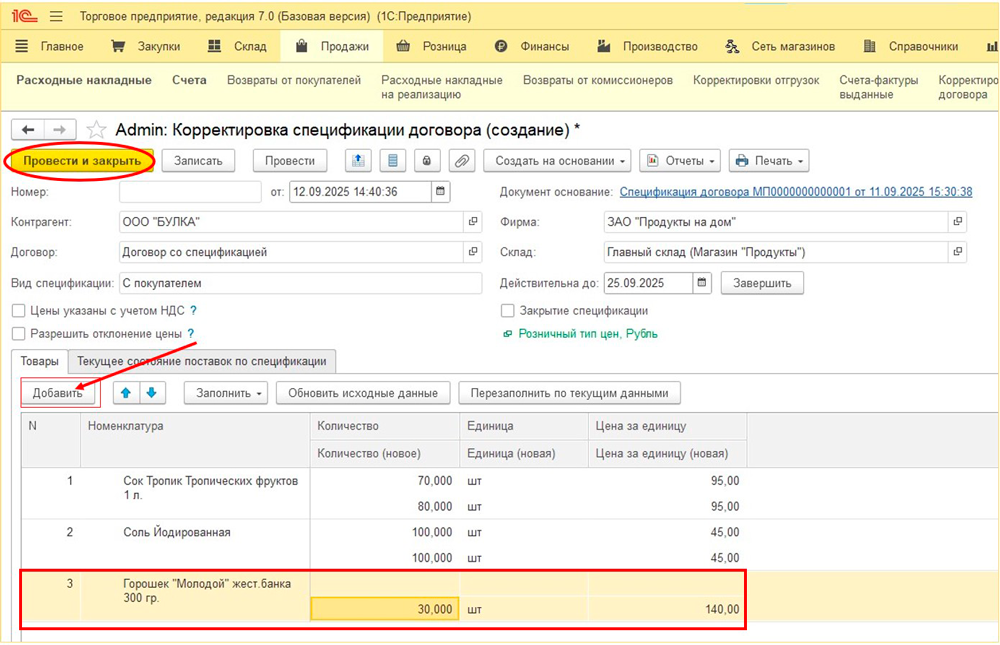Open the 'Склад' section in menu
This screenshot has height=645, width=1000.
[237, 46]
